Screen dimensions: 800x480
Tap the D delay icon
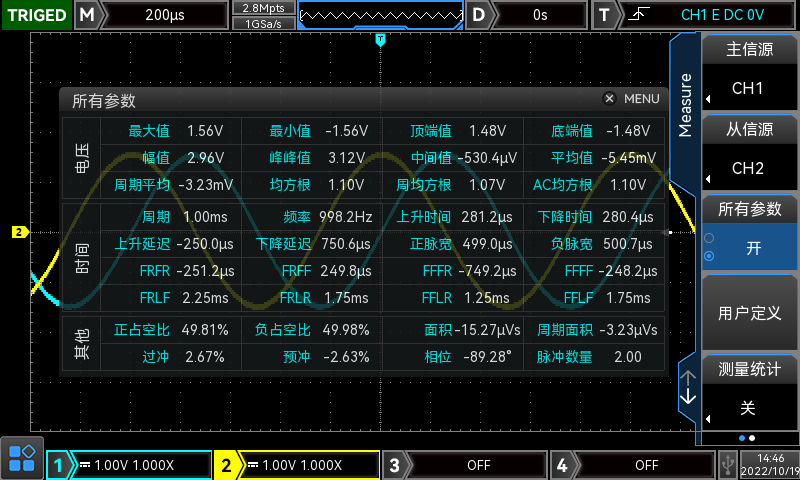pos(481,15)
